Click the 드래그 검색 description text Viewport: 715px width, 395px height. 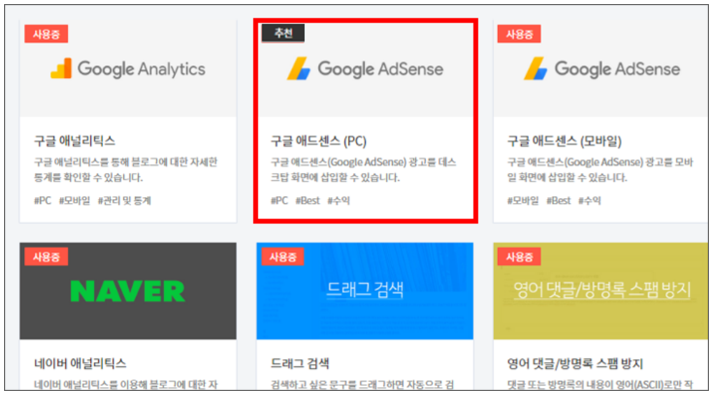(363, 385)
